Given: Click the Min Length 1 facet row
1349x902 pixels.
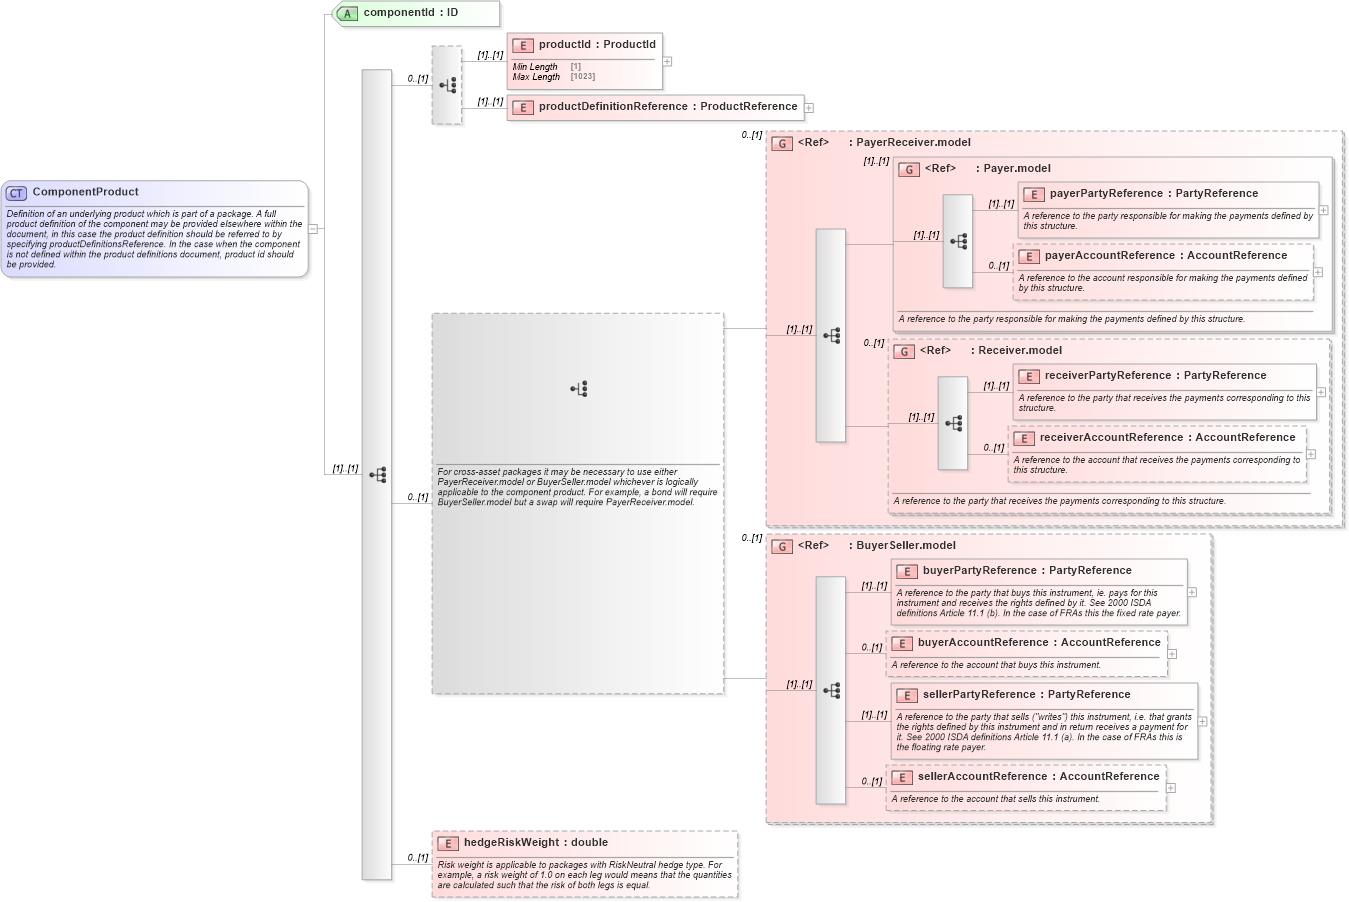Looking at the screenshot, I should point(545,65).
